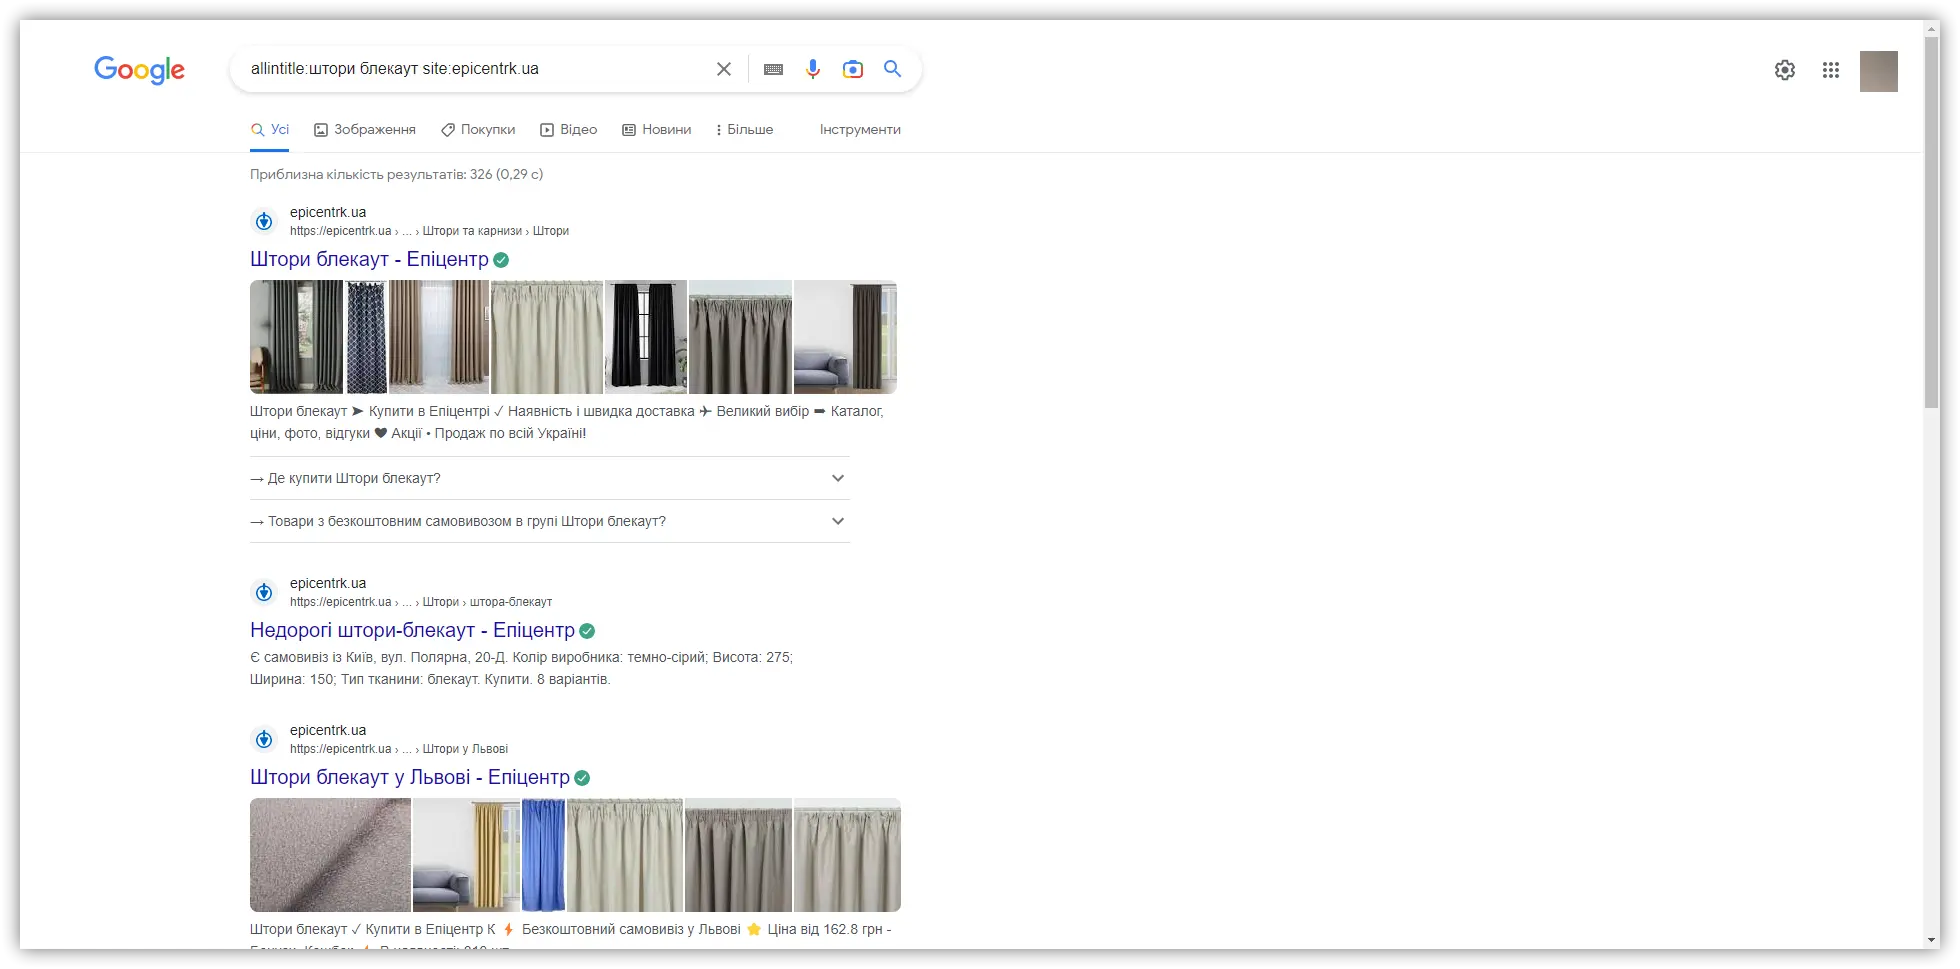Click the scrollbar down arrow
This screenshot has height=969, width=1960.
tap(1932, 941)
